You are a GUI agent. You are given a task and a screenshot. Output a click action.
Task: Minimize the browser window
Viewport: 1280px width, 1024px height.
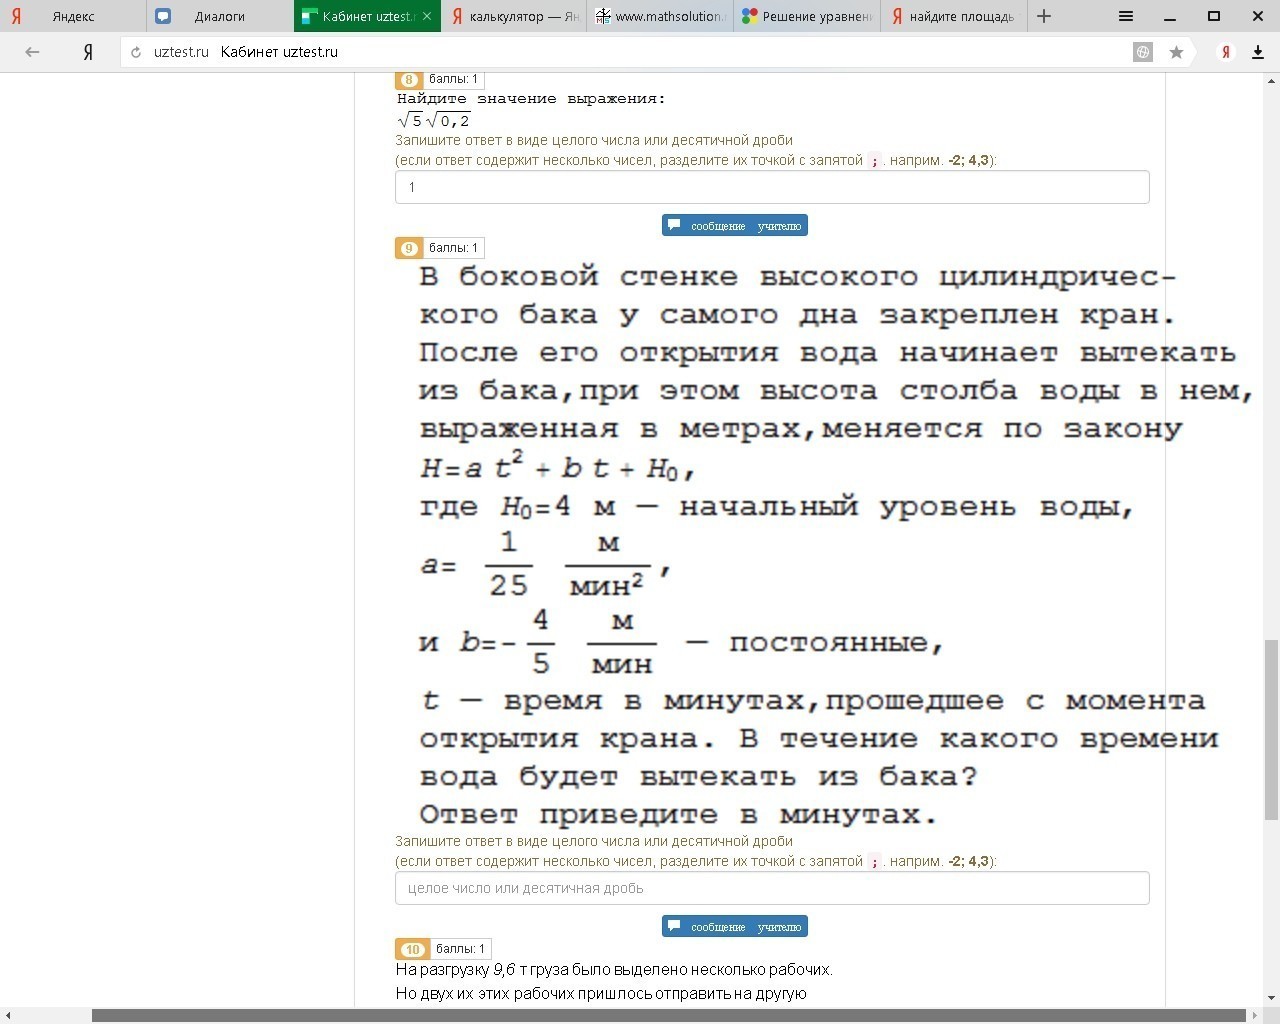[x=1170, y=16]
